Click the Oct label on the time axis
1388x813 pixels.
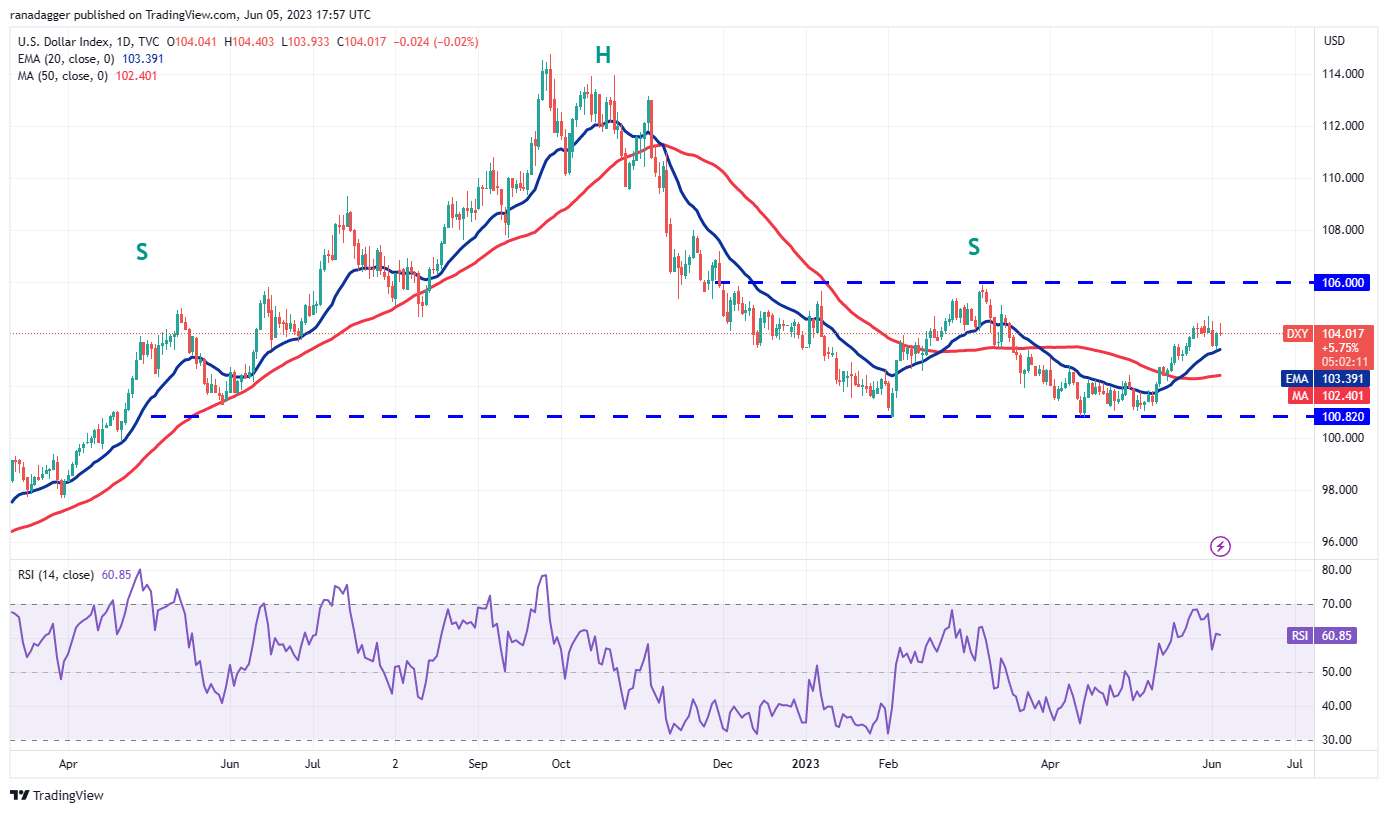560,763
